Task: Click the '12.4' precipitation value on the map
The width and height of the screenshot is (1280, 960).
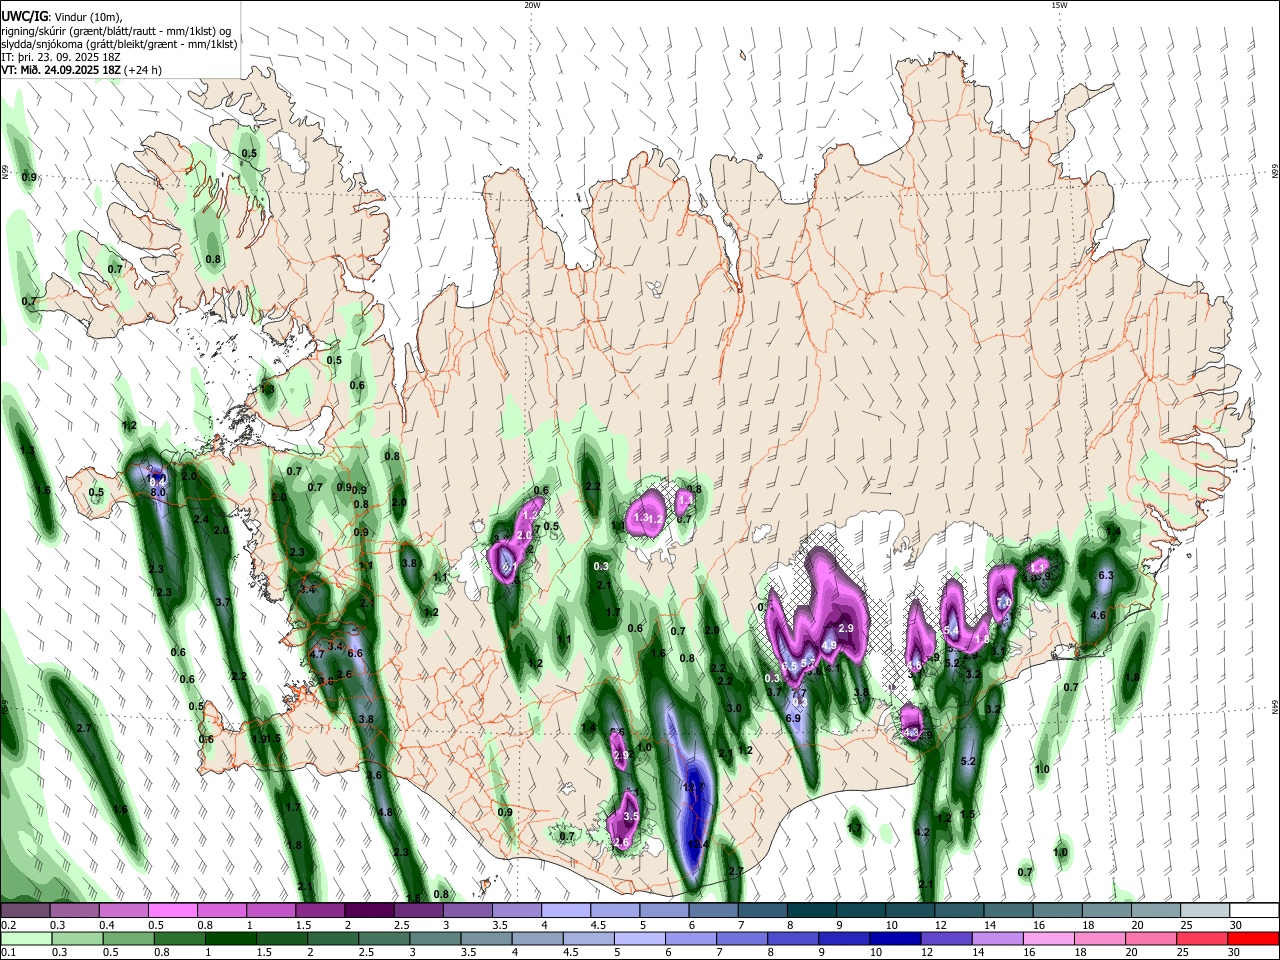Action: [698, 845]
